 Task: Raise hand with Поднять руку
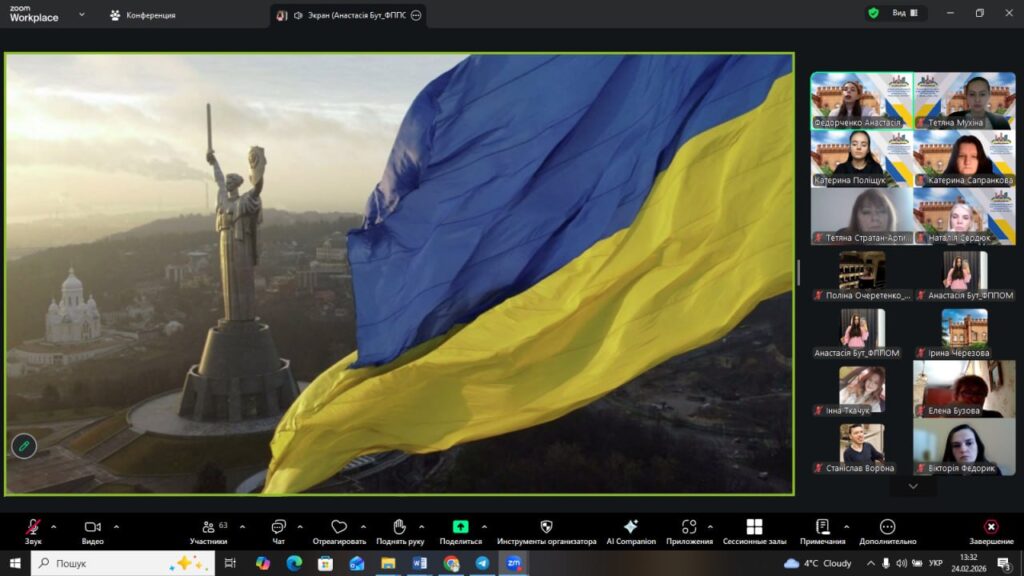(399, 527)
